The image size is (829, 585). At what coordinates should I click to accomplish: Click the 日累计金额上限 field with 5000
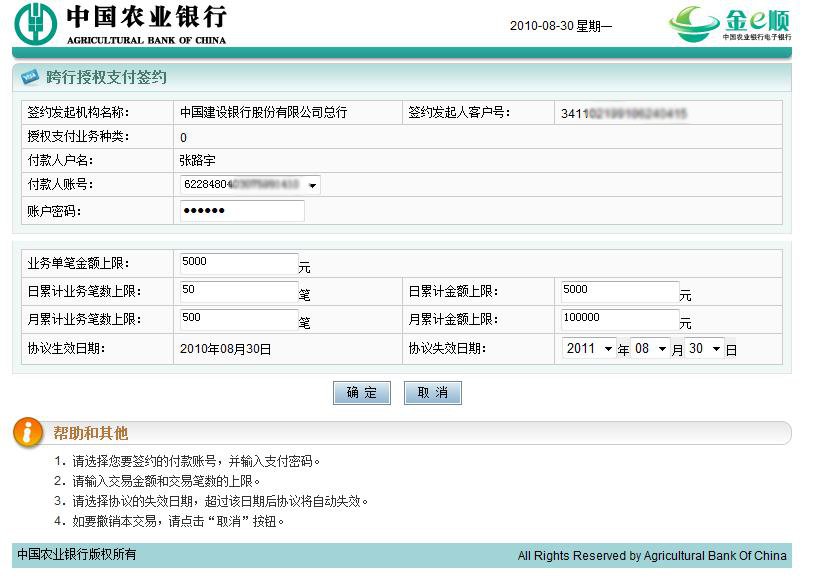pyautogui.click(x=620, y=291)
